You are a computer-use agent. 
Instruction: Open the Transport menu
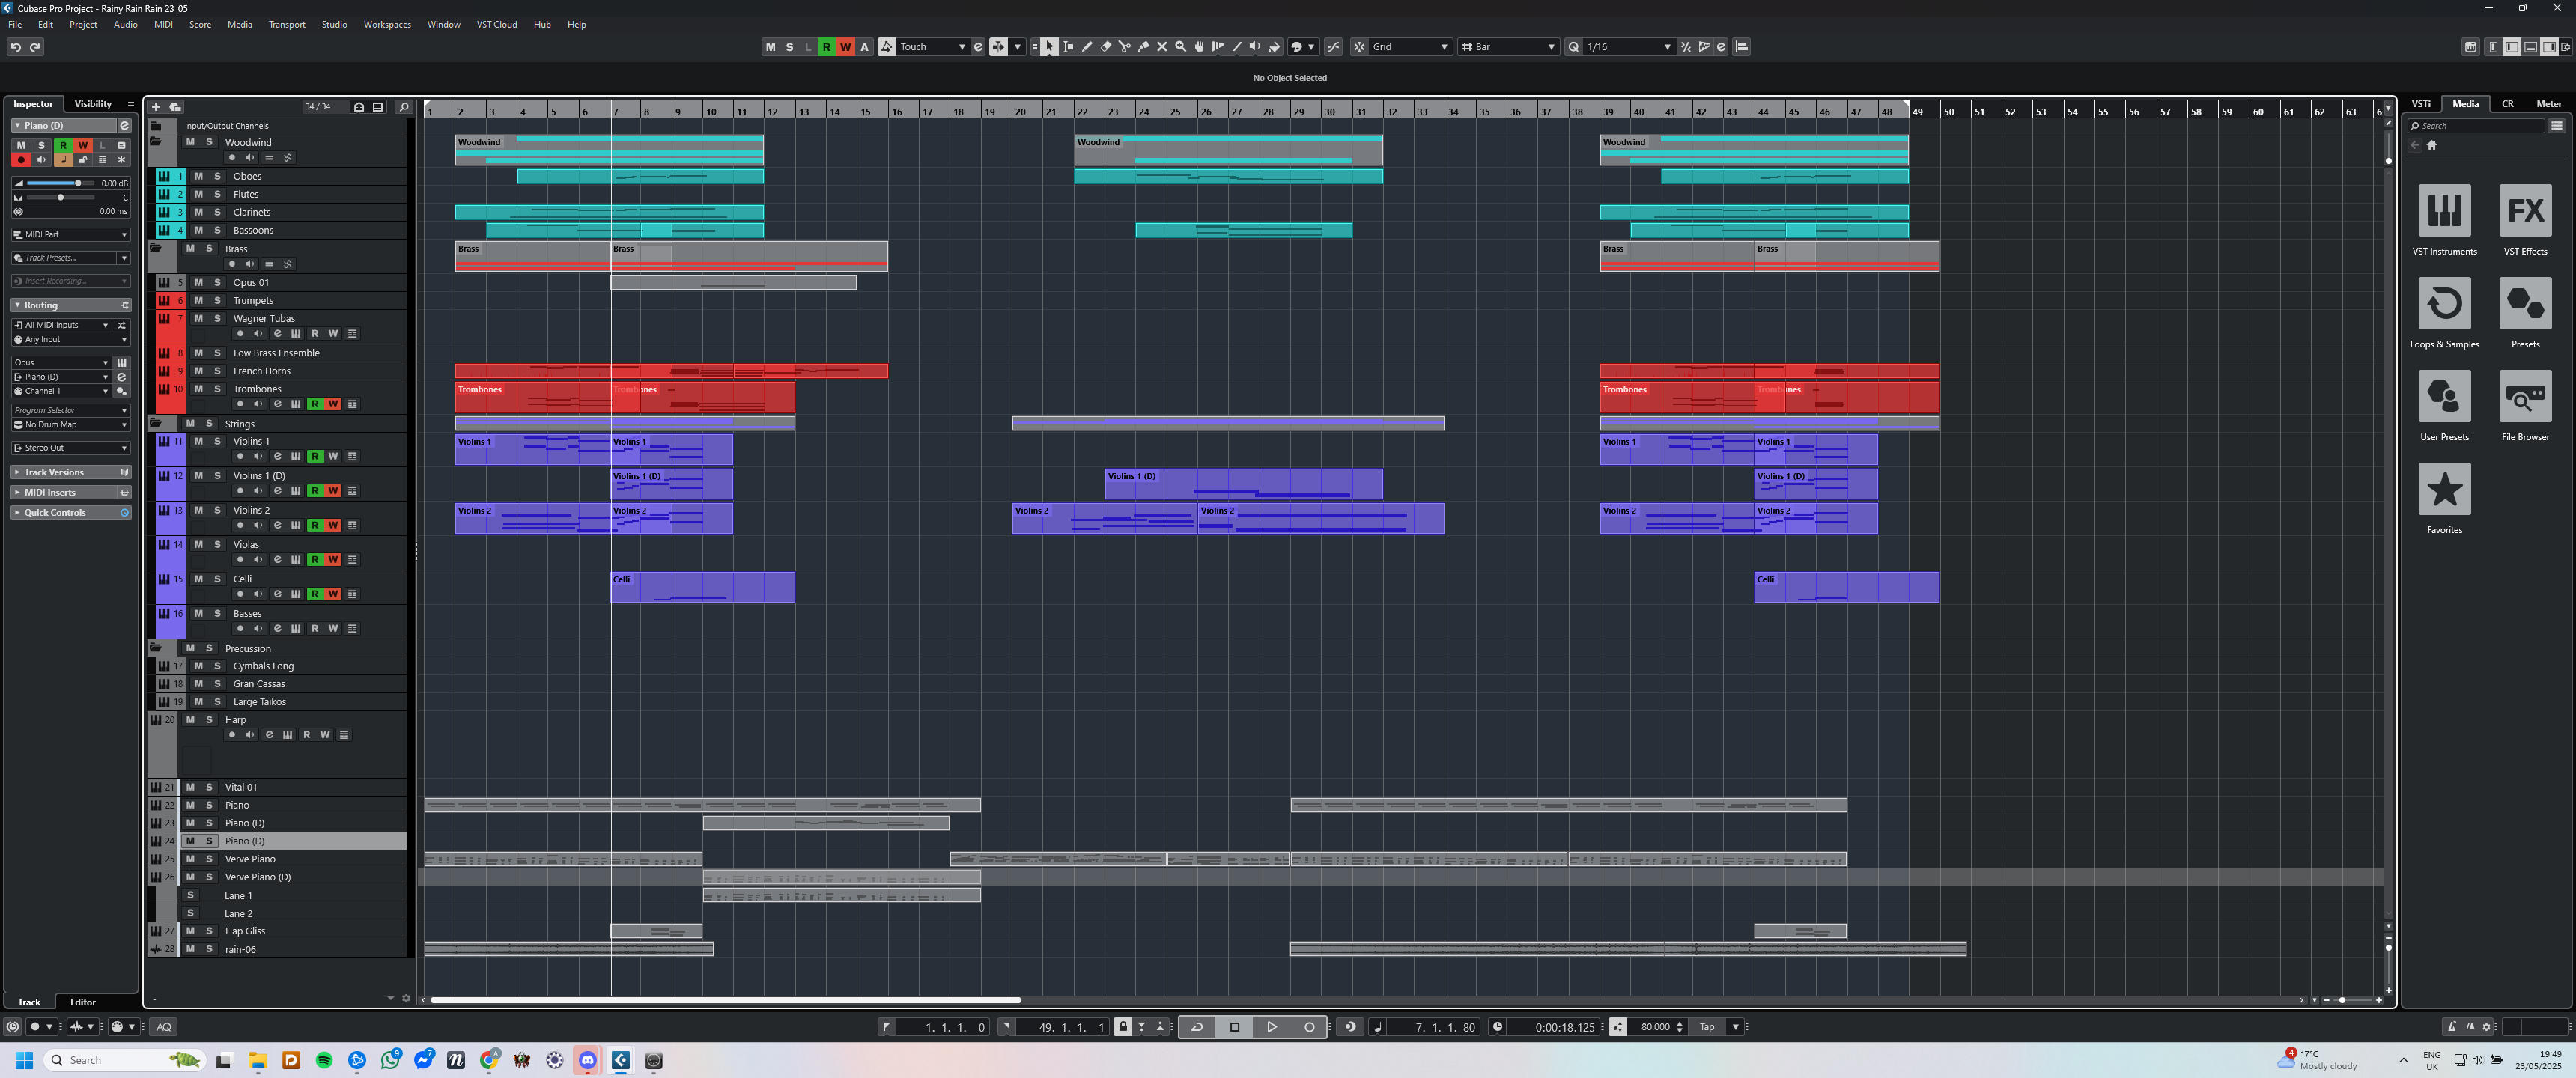click(286, 25)
